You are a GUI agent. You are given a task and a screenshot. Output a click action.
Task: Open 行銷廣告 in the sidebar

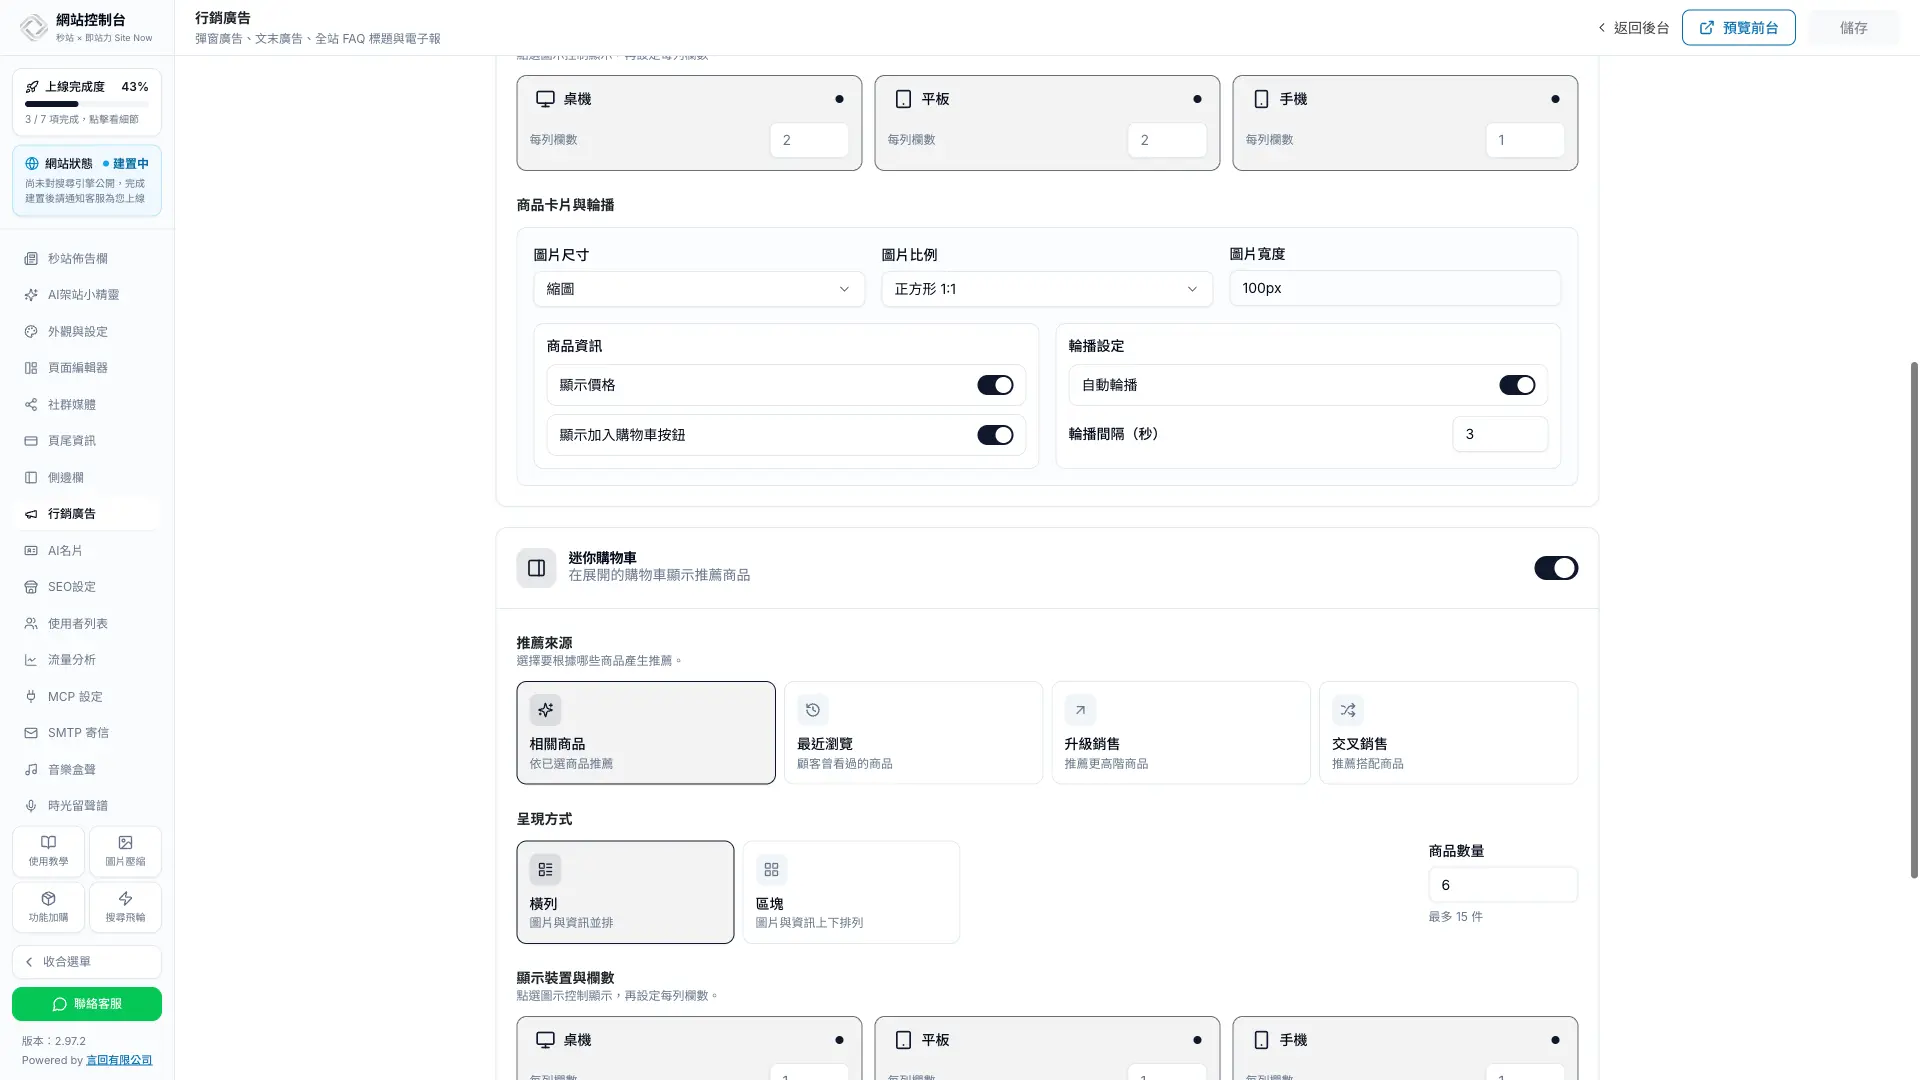[x=87, y=514]
